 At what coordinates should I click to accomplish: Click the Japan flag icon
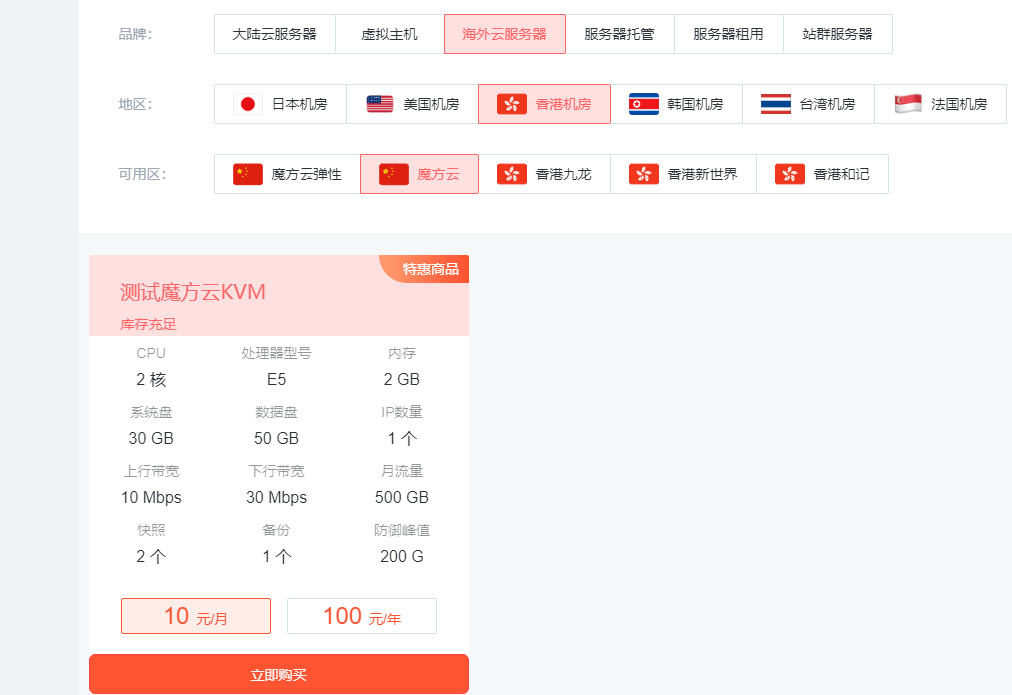pos(248,104)
